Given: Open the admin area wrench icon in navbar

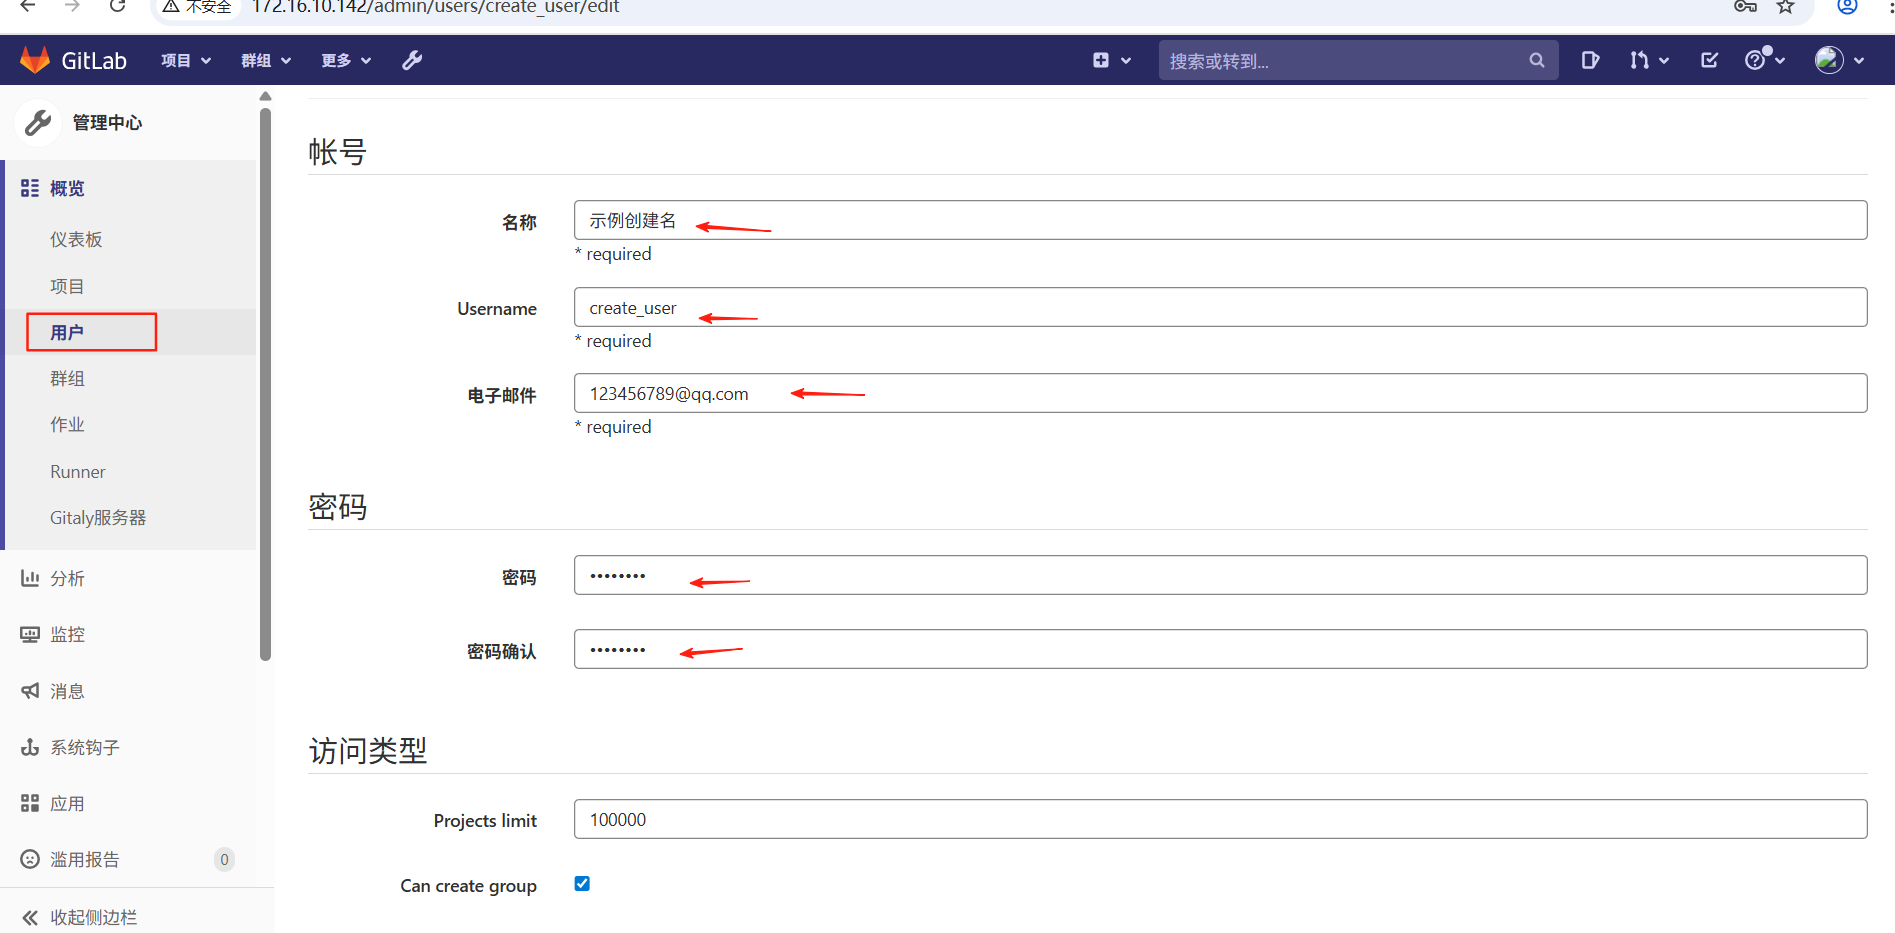Looking at the screenshot, I should pos(412,60).
